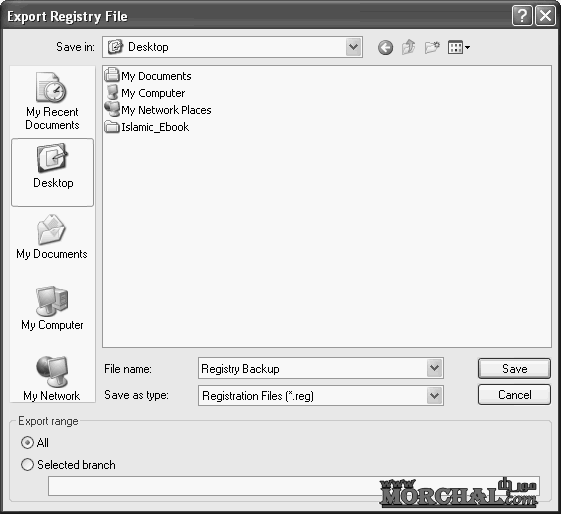Click the File name text field
Image resolution: width=561 pixels, height=514 pixels.
(x=313, y=368)
